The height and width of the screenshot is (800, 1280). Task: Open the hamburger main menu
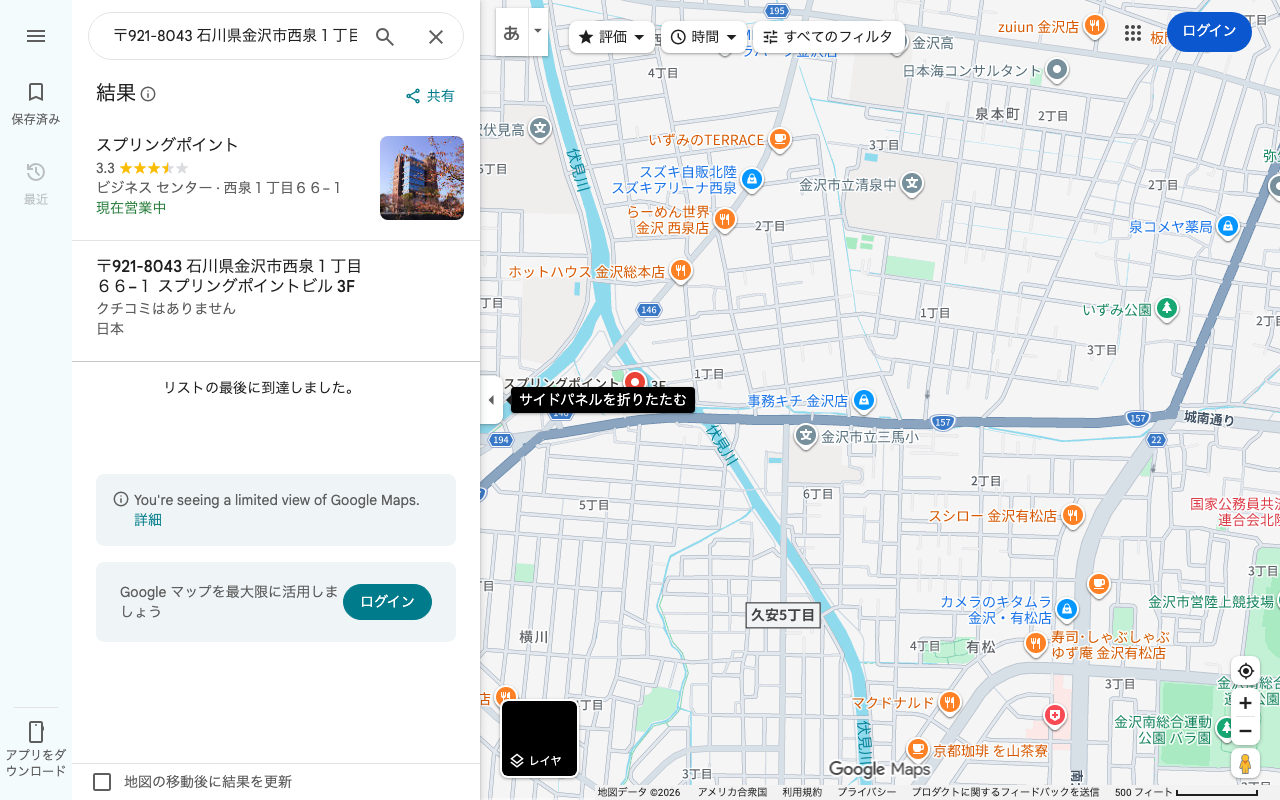pos(36,36)
